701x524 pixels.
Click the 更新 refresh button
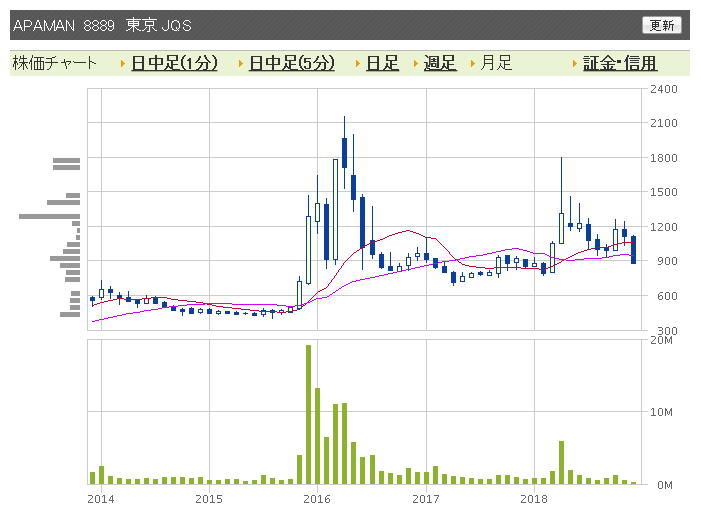point(662,25)
